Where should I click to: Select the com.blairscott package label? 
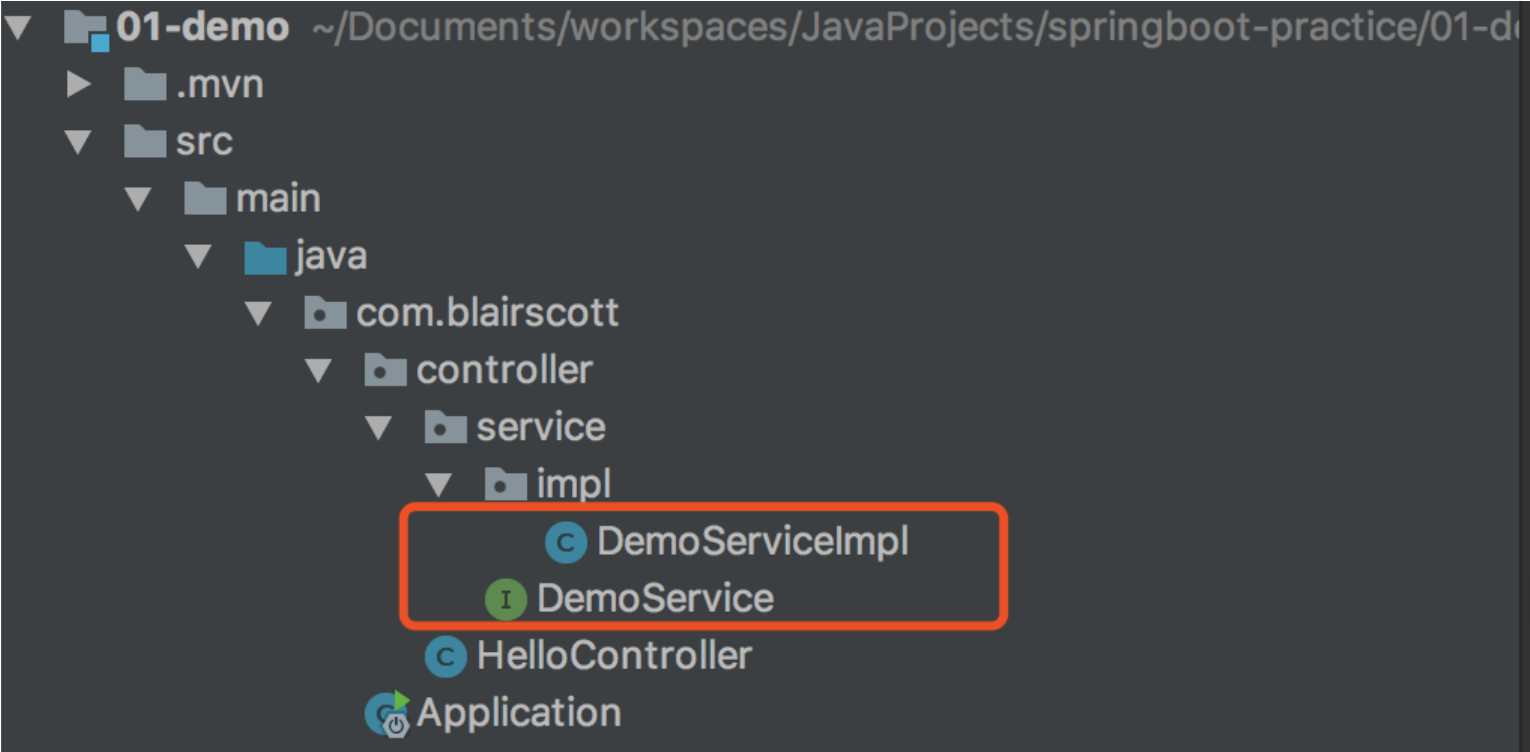point(488,314)
